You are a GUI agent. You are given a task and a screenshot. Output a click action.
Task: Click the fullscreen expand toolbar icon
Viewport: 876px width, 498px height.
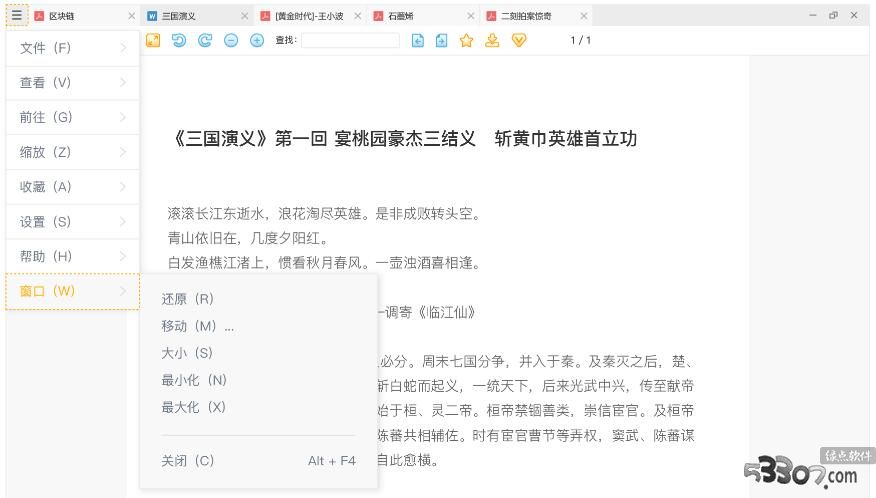(x=153, y=40)
